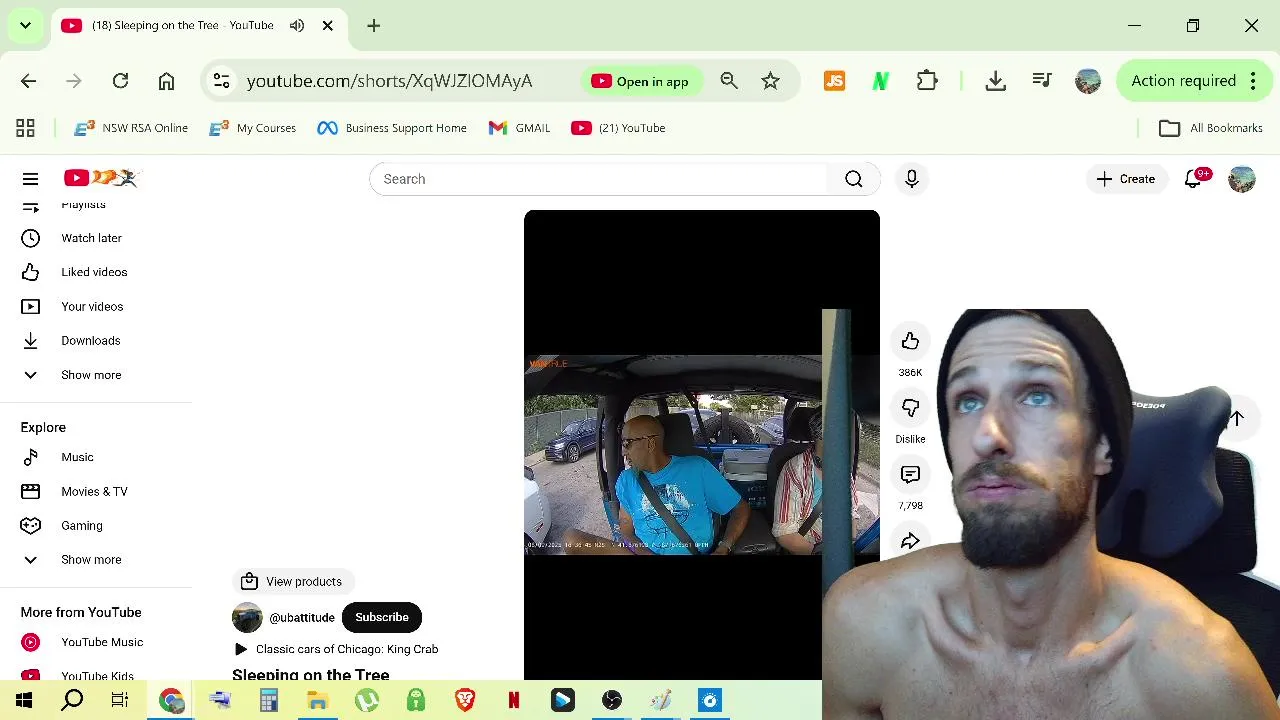Click the Action required button
The image size is (1280, 720).
point(1195,81)
